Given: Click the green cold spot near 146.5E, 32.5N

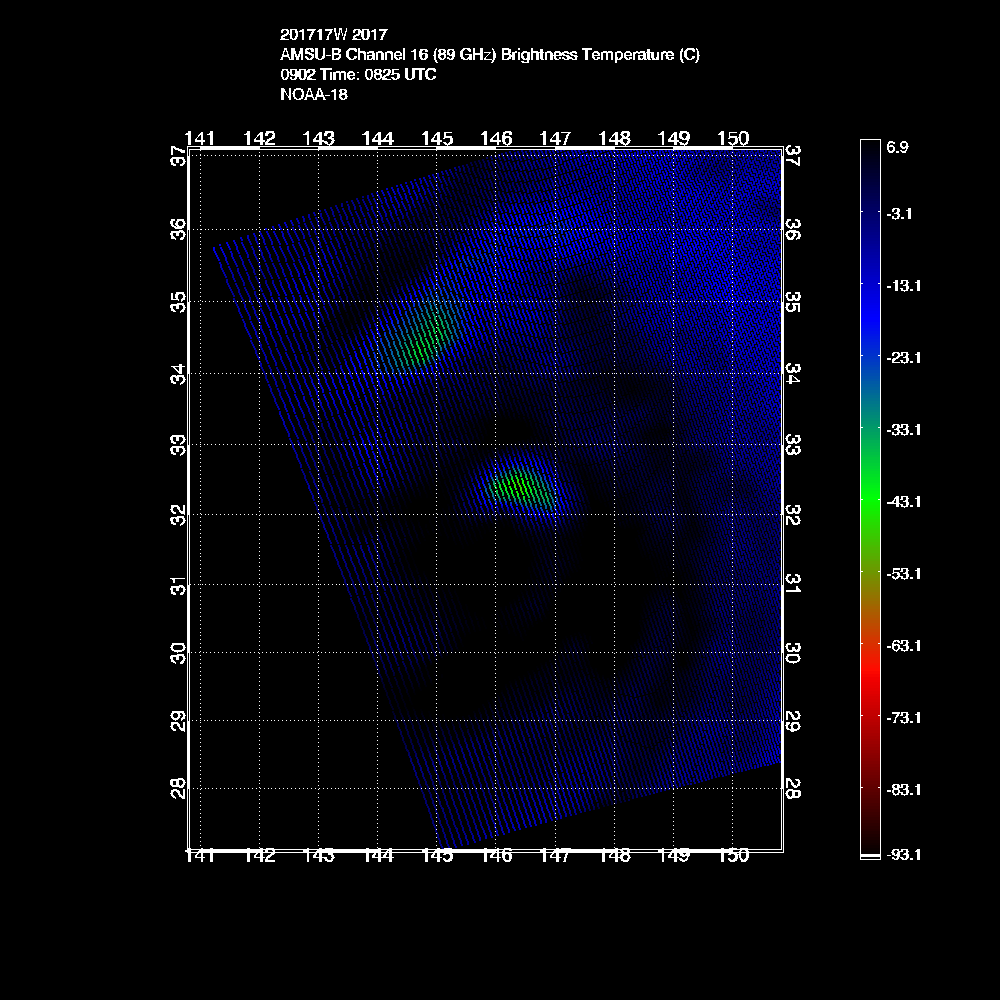Looking at the screenshot, I should pos(522,487).
